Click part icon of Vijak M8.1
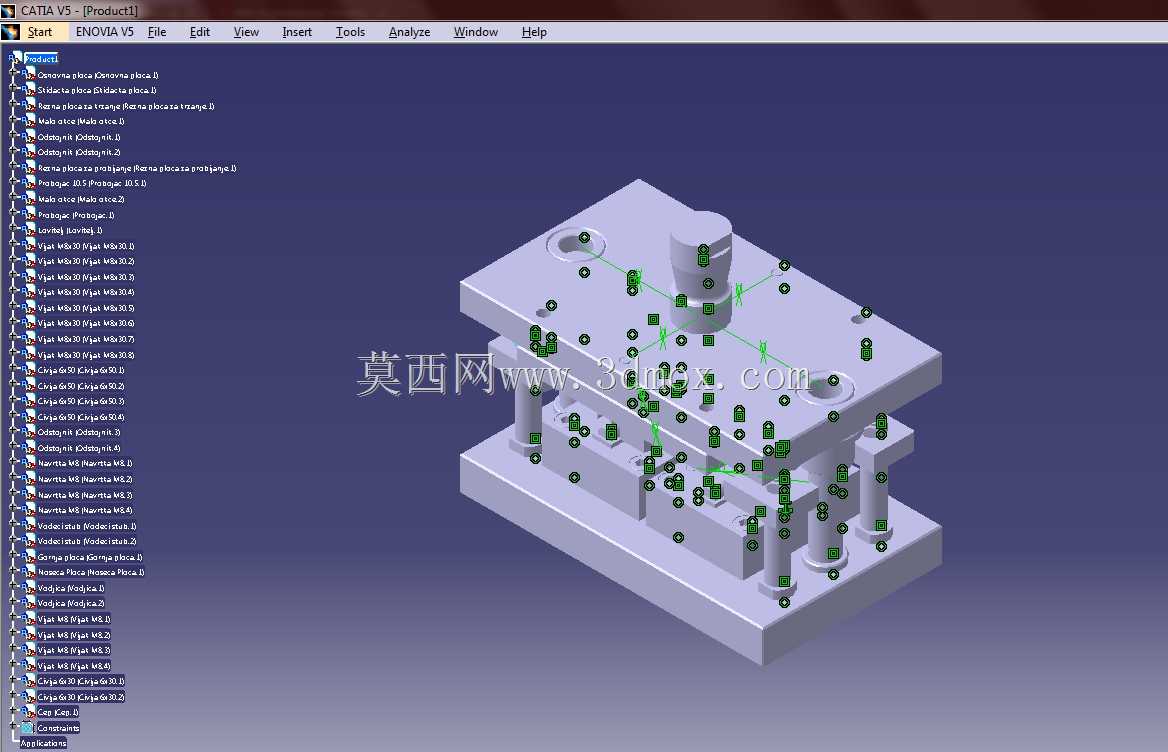The width and height of the screenshot is (1168, 752). pyautogui.click(x=28, y=618)
